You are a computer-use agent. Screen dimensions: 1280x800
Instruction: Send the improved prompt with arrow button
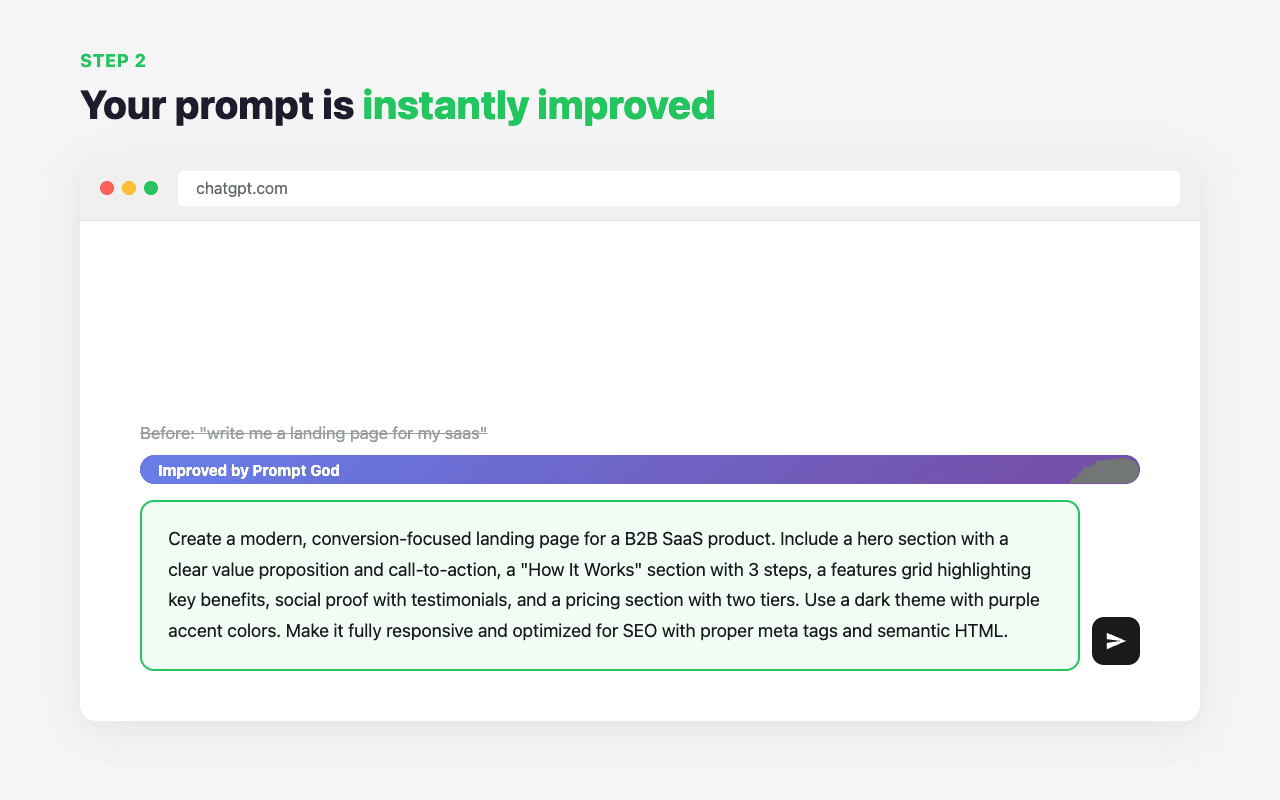point(1116,641)
